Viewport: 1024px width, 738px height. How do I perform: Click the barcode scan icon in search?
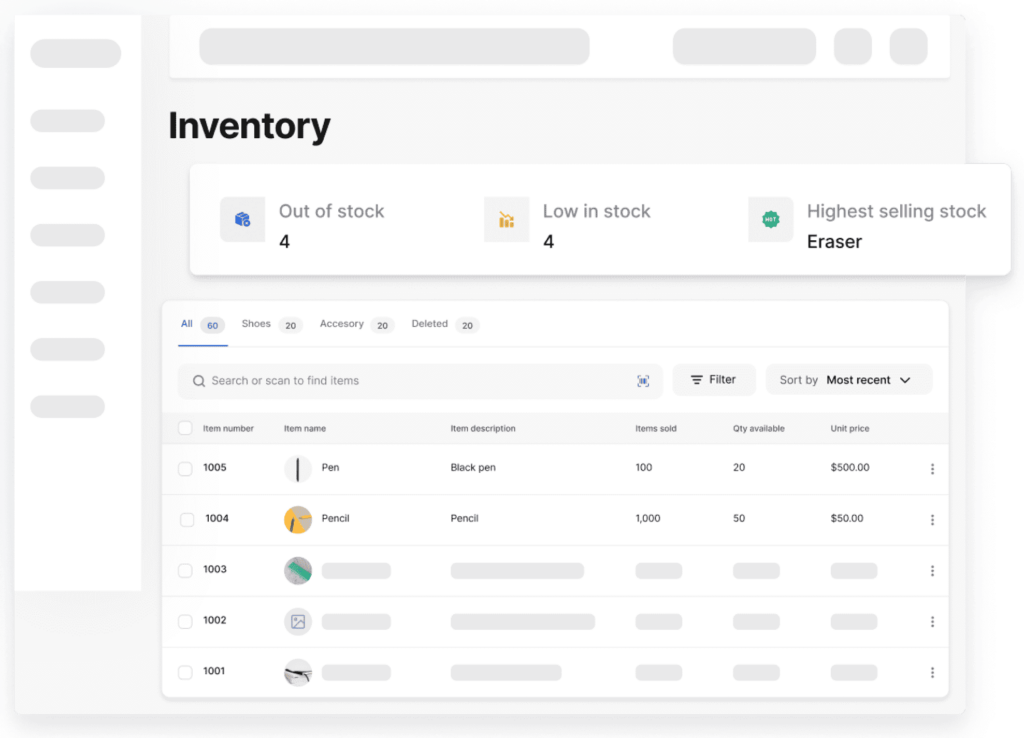pyautogui.click(x=643, y=381)
